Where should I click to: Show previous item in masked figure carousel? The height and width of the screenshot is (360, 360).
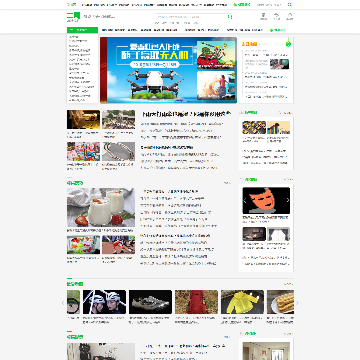coord(245,201)
